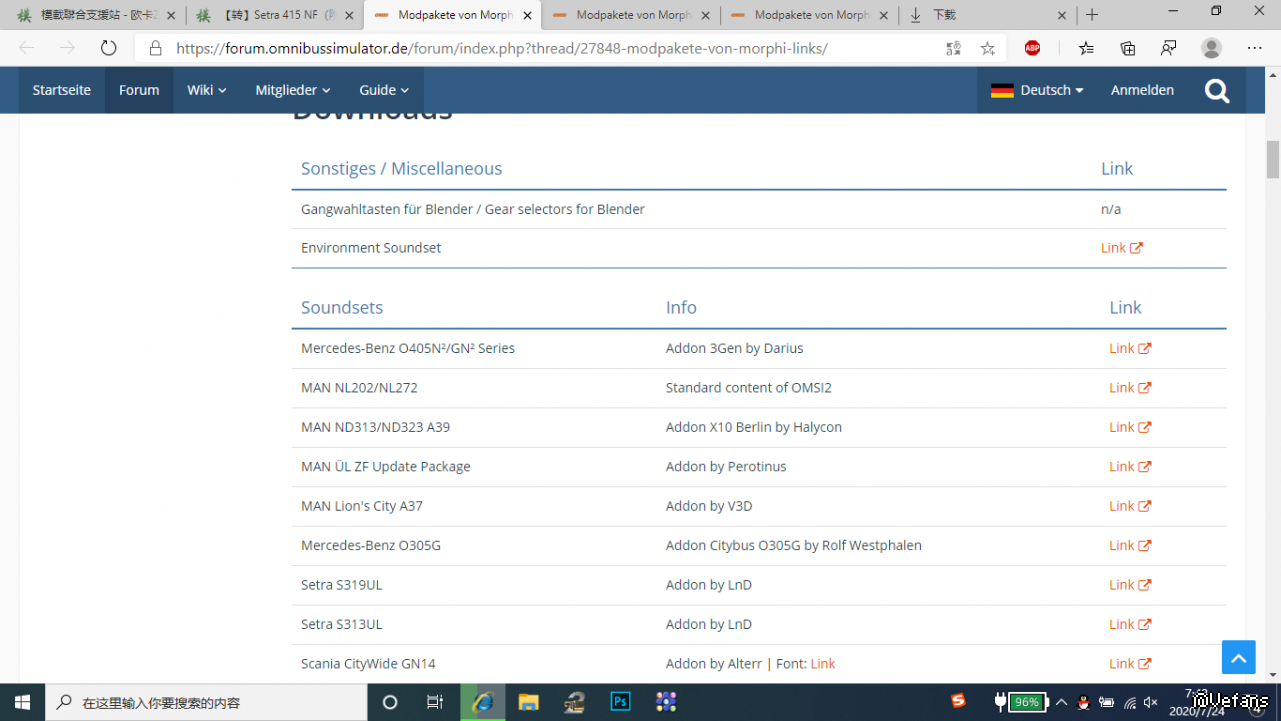
Task: Open the volume control in the tray
Action: 1150,702
